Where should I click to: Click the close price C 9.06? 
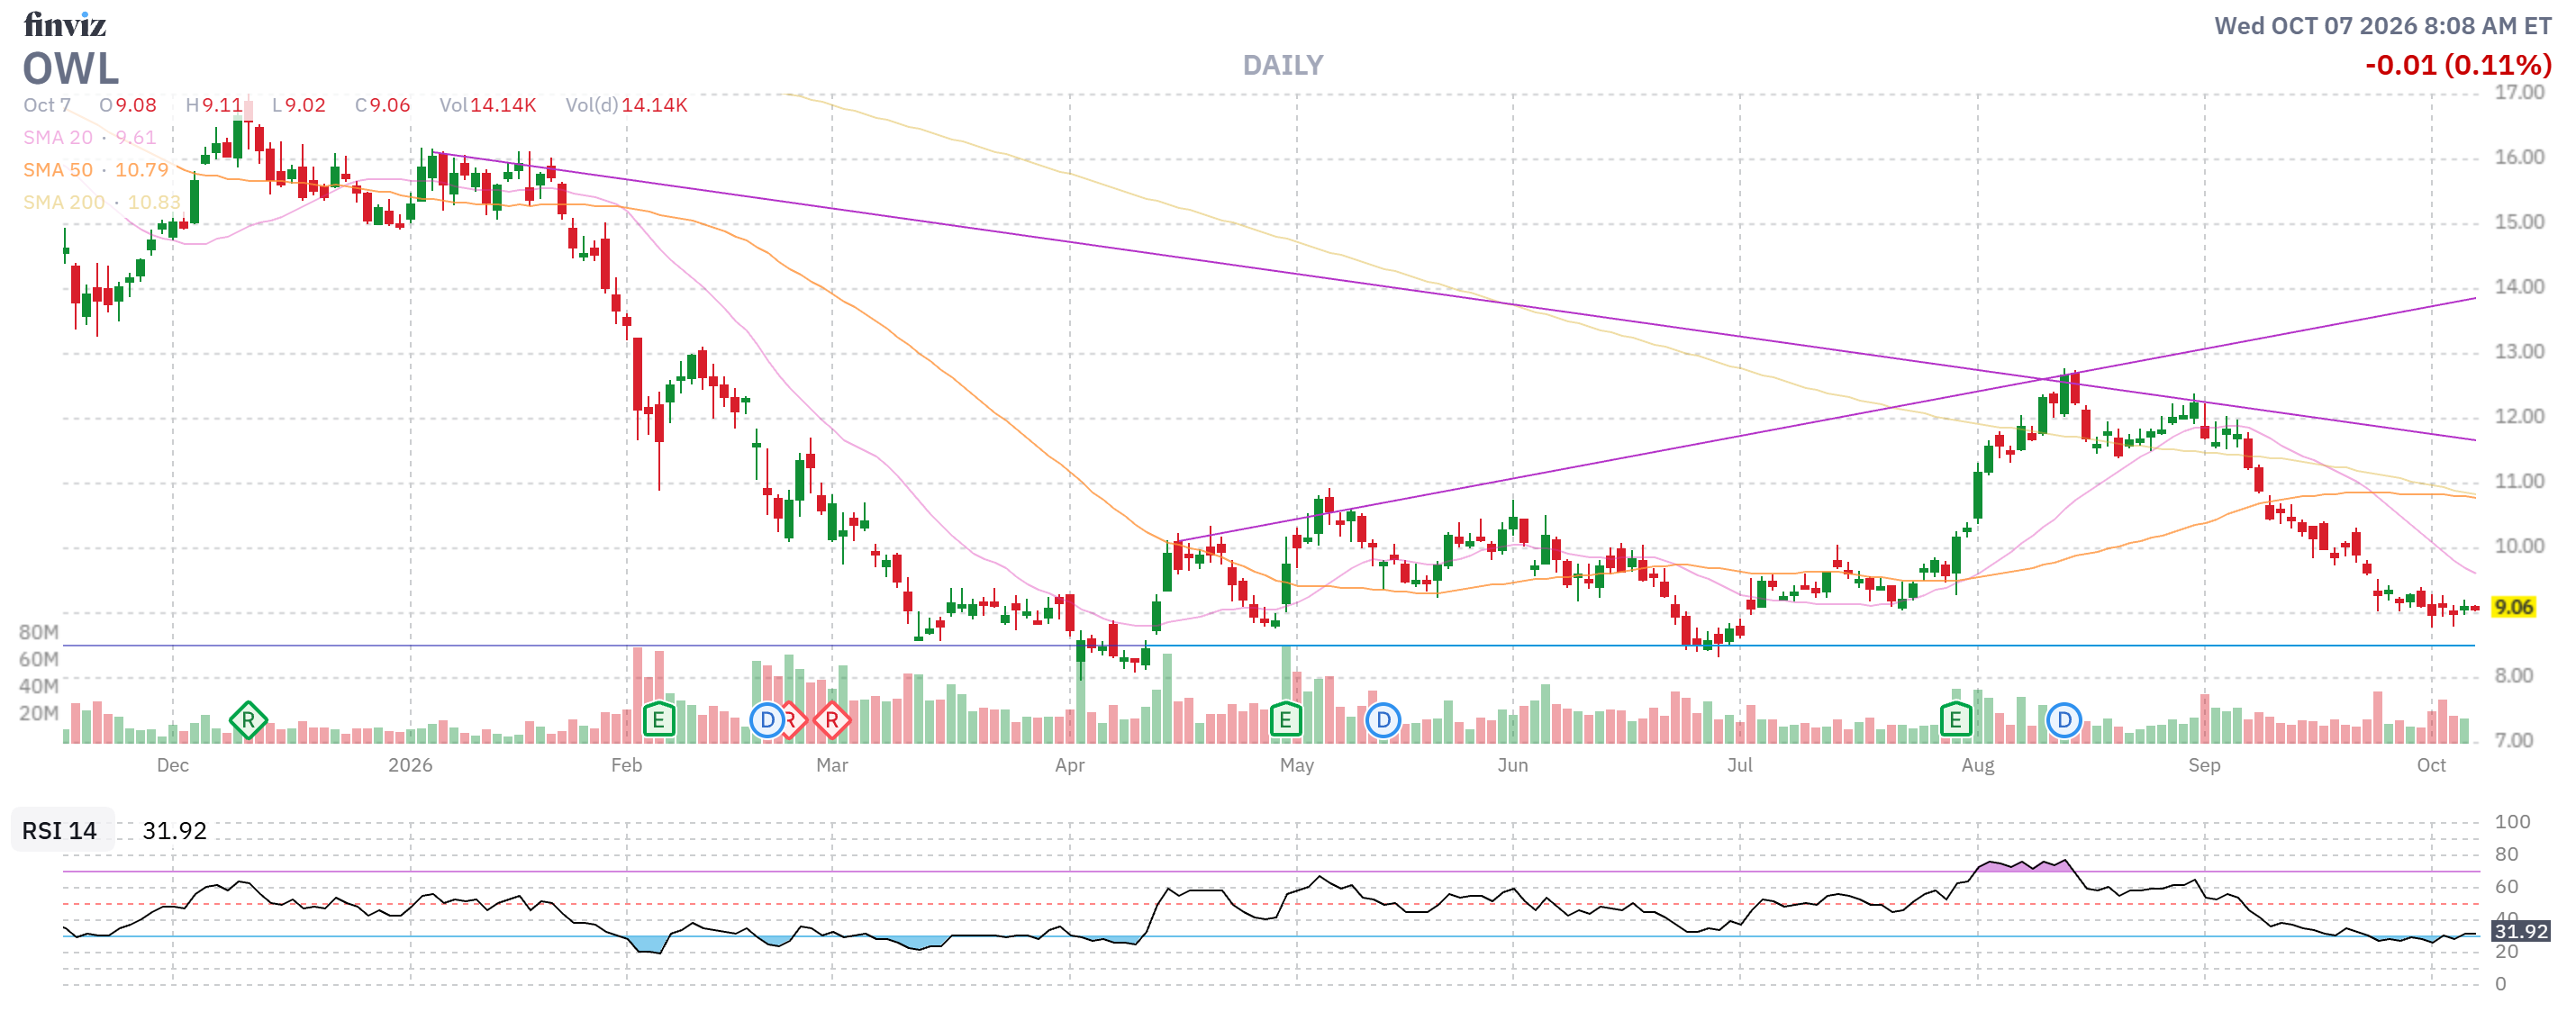click(383, 105)
